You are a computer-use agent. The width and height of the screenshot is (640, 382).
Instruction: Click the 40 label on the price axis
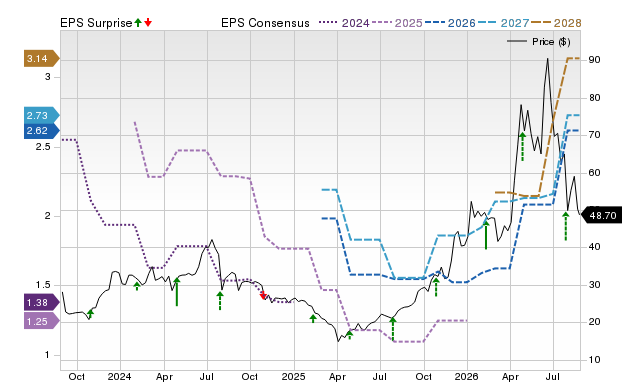594,247
